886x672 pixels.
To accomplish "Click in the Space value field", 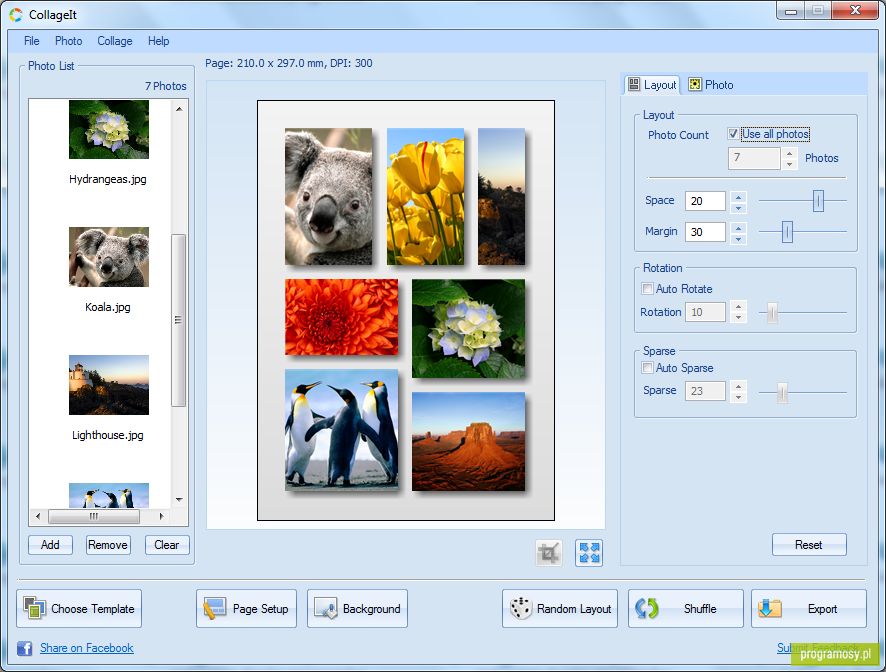I will 705,201.
